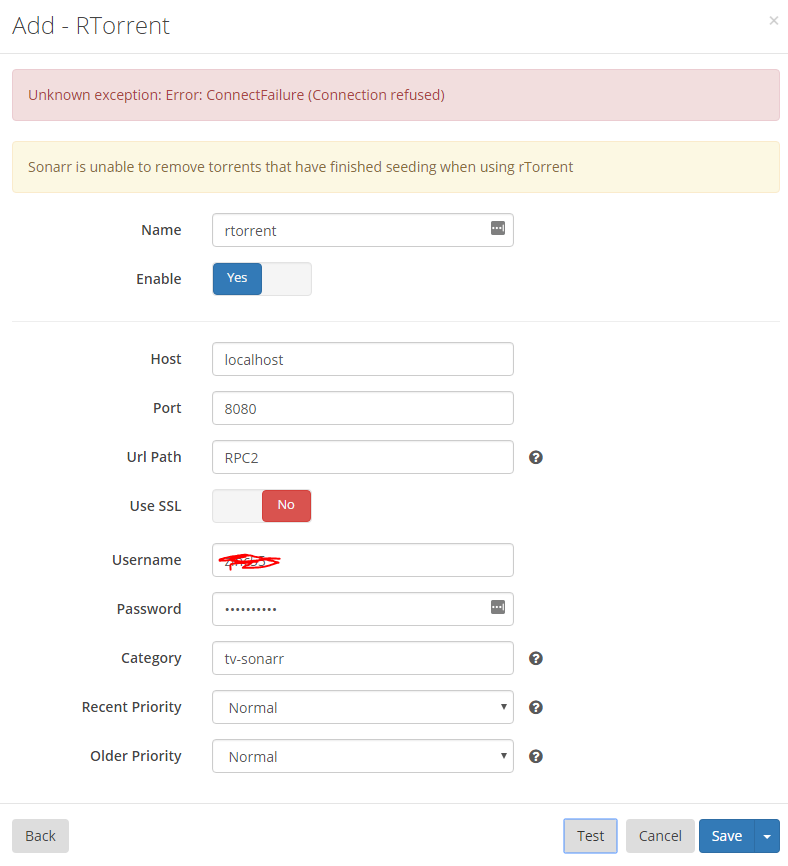The image size is (788, 866).
Task: Click the Password input field
Action: pyautogui.click(x=363, y=609)
